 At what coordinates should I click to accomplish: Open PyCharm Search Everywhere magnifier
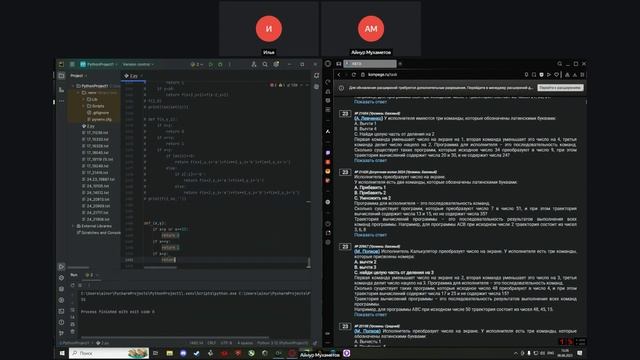point(265,64)
